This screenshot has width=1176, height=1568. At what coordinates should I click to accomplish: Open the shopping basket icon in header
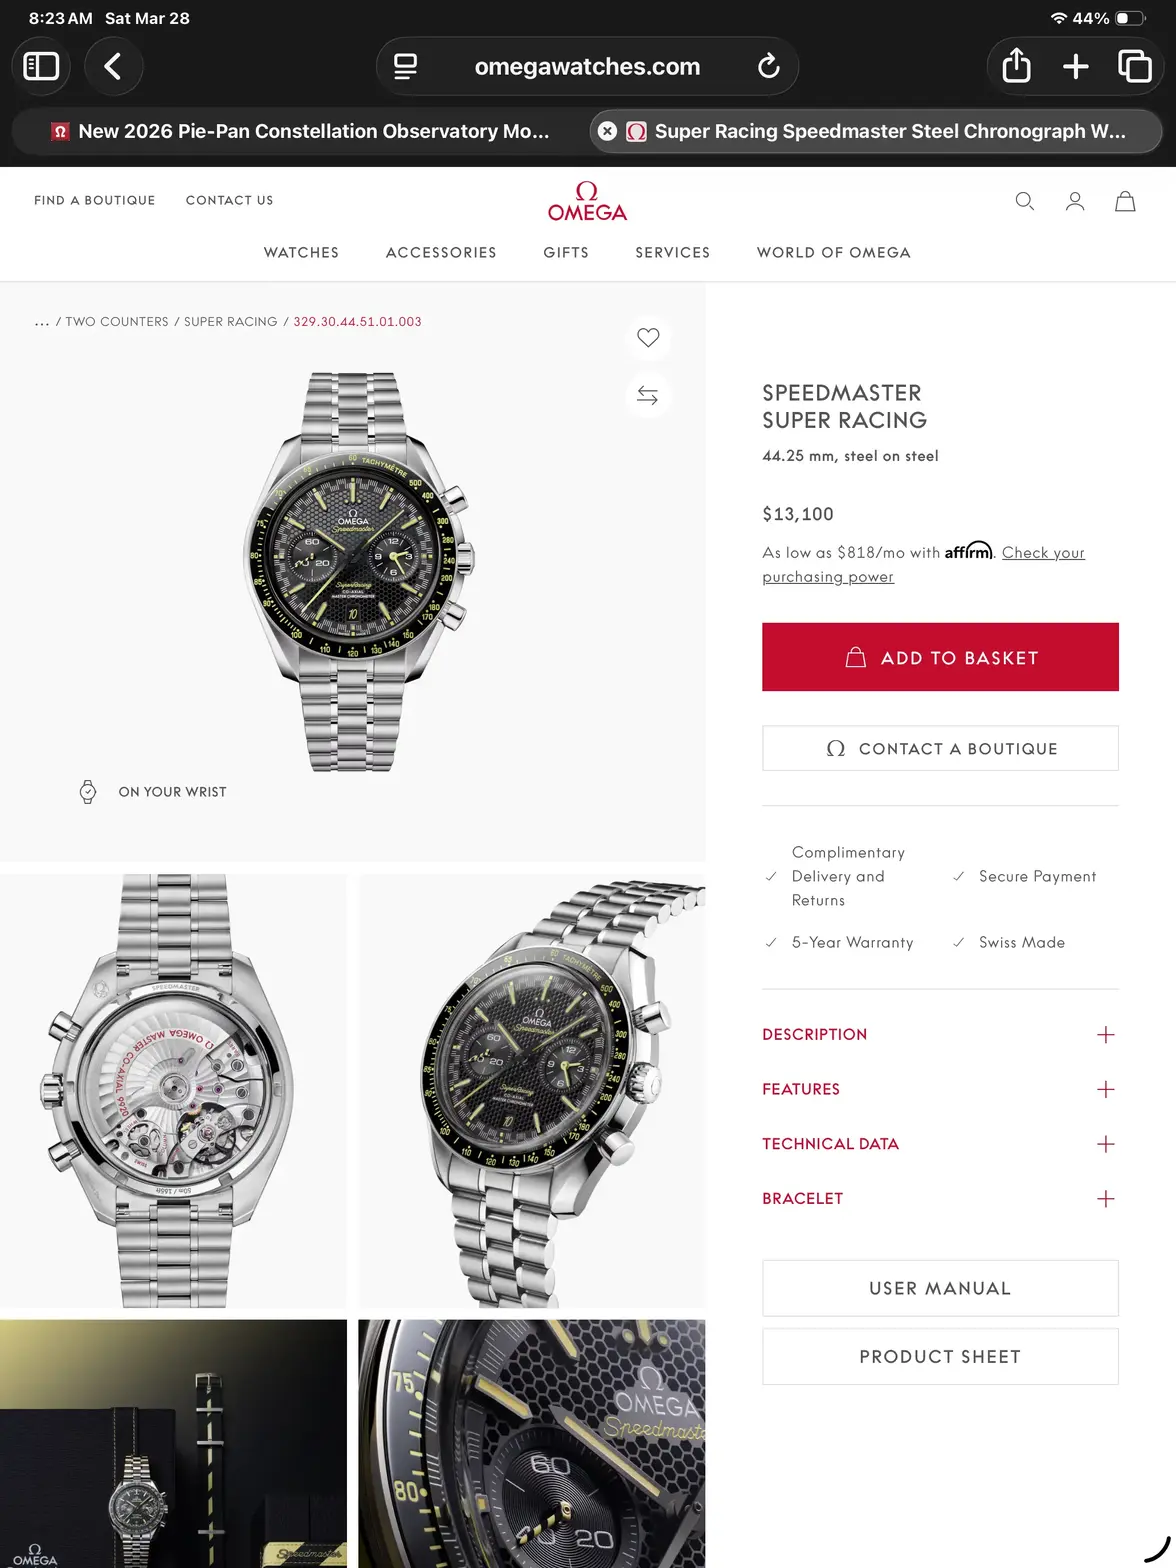pos(1125,201)
